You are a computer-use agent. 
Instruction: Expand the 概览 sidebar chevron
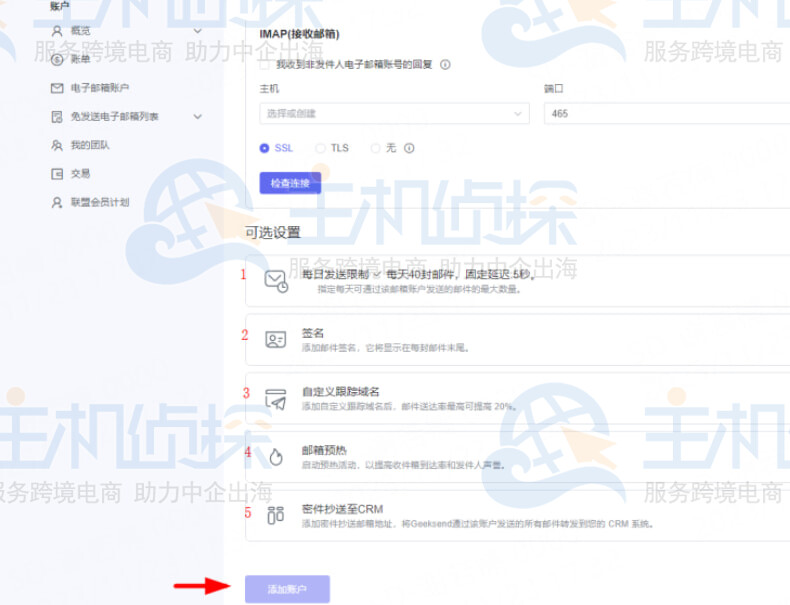point(198,31)
